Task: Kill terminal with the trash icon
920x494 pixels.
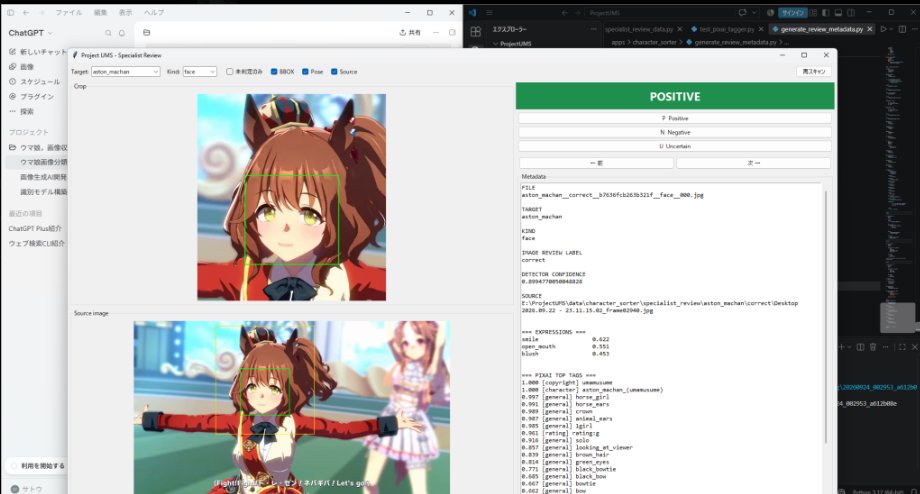Action: 873,347
